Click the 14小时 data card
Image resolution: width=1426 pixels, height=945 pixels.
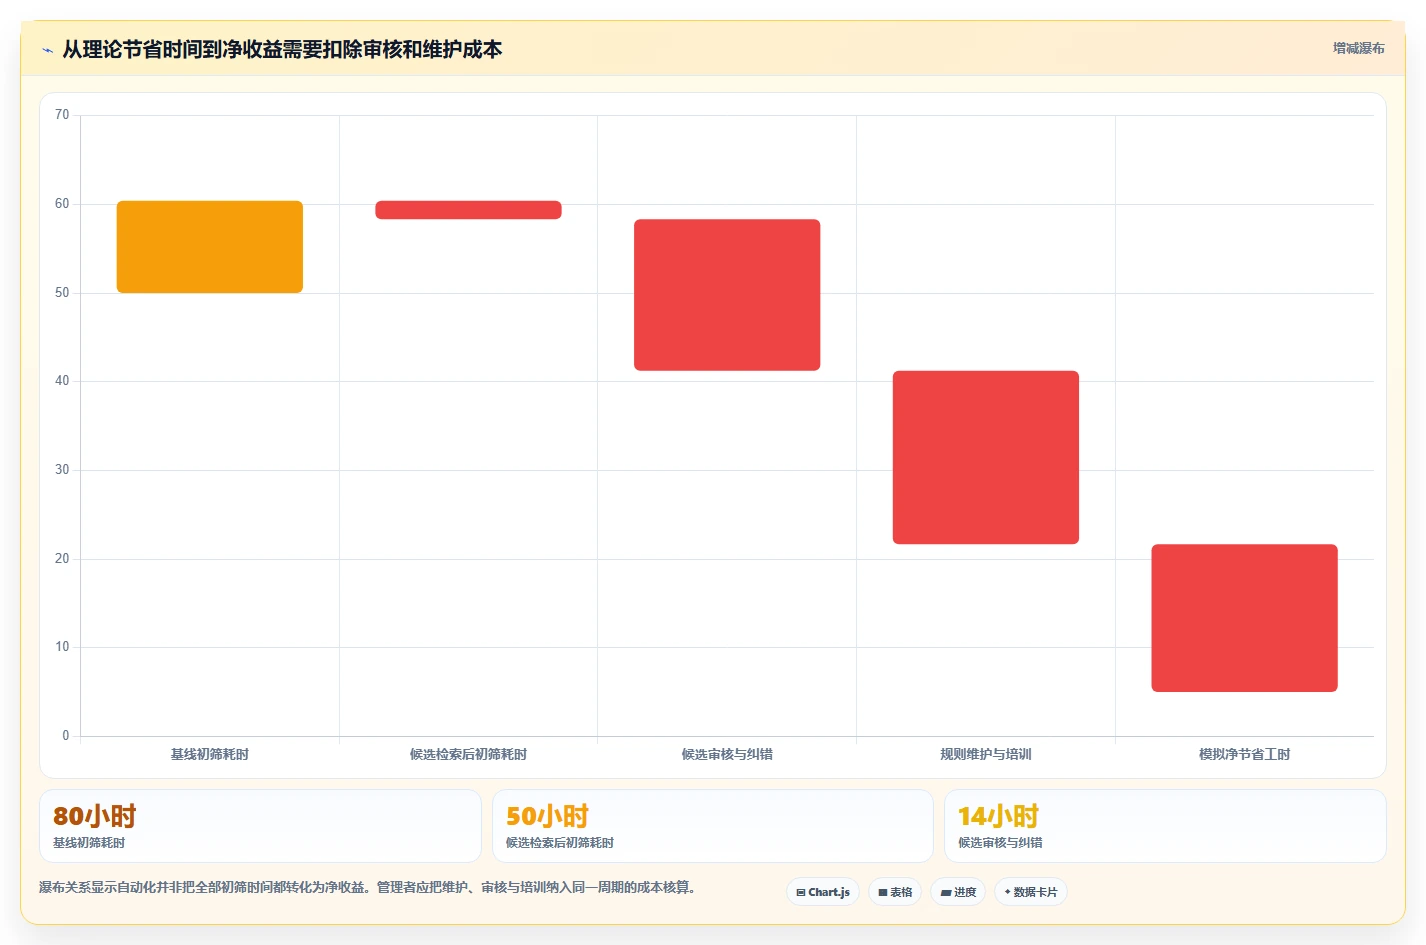pyautogui.click(x=1165, y=826)
